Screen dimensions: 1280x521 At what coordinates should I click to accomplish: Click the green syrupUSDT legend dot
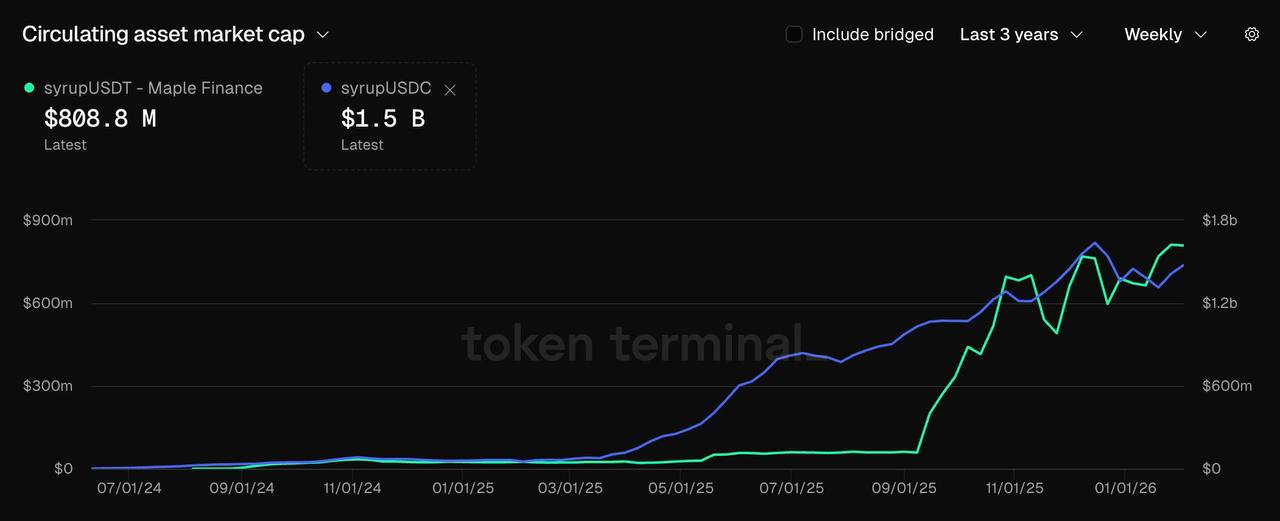(29, 88)
